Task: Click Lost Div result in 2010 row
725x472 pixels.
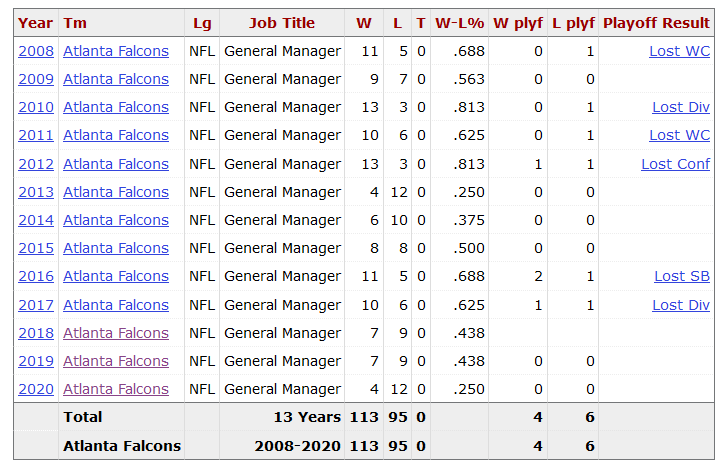Action: click(x=681, y=107)
